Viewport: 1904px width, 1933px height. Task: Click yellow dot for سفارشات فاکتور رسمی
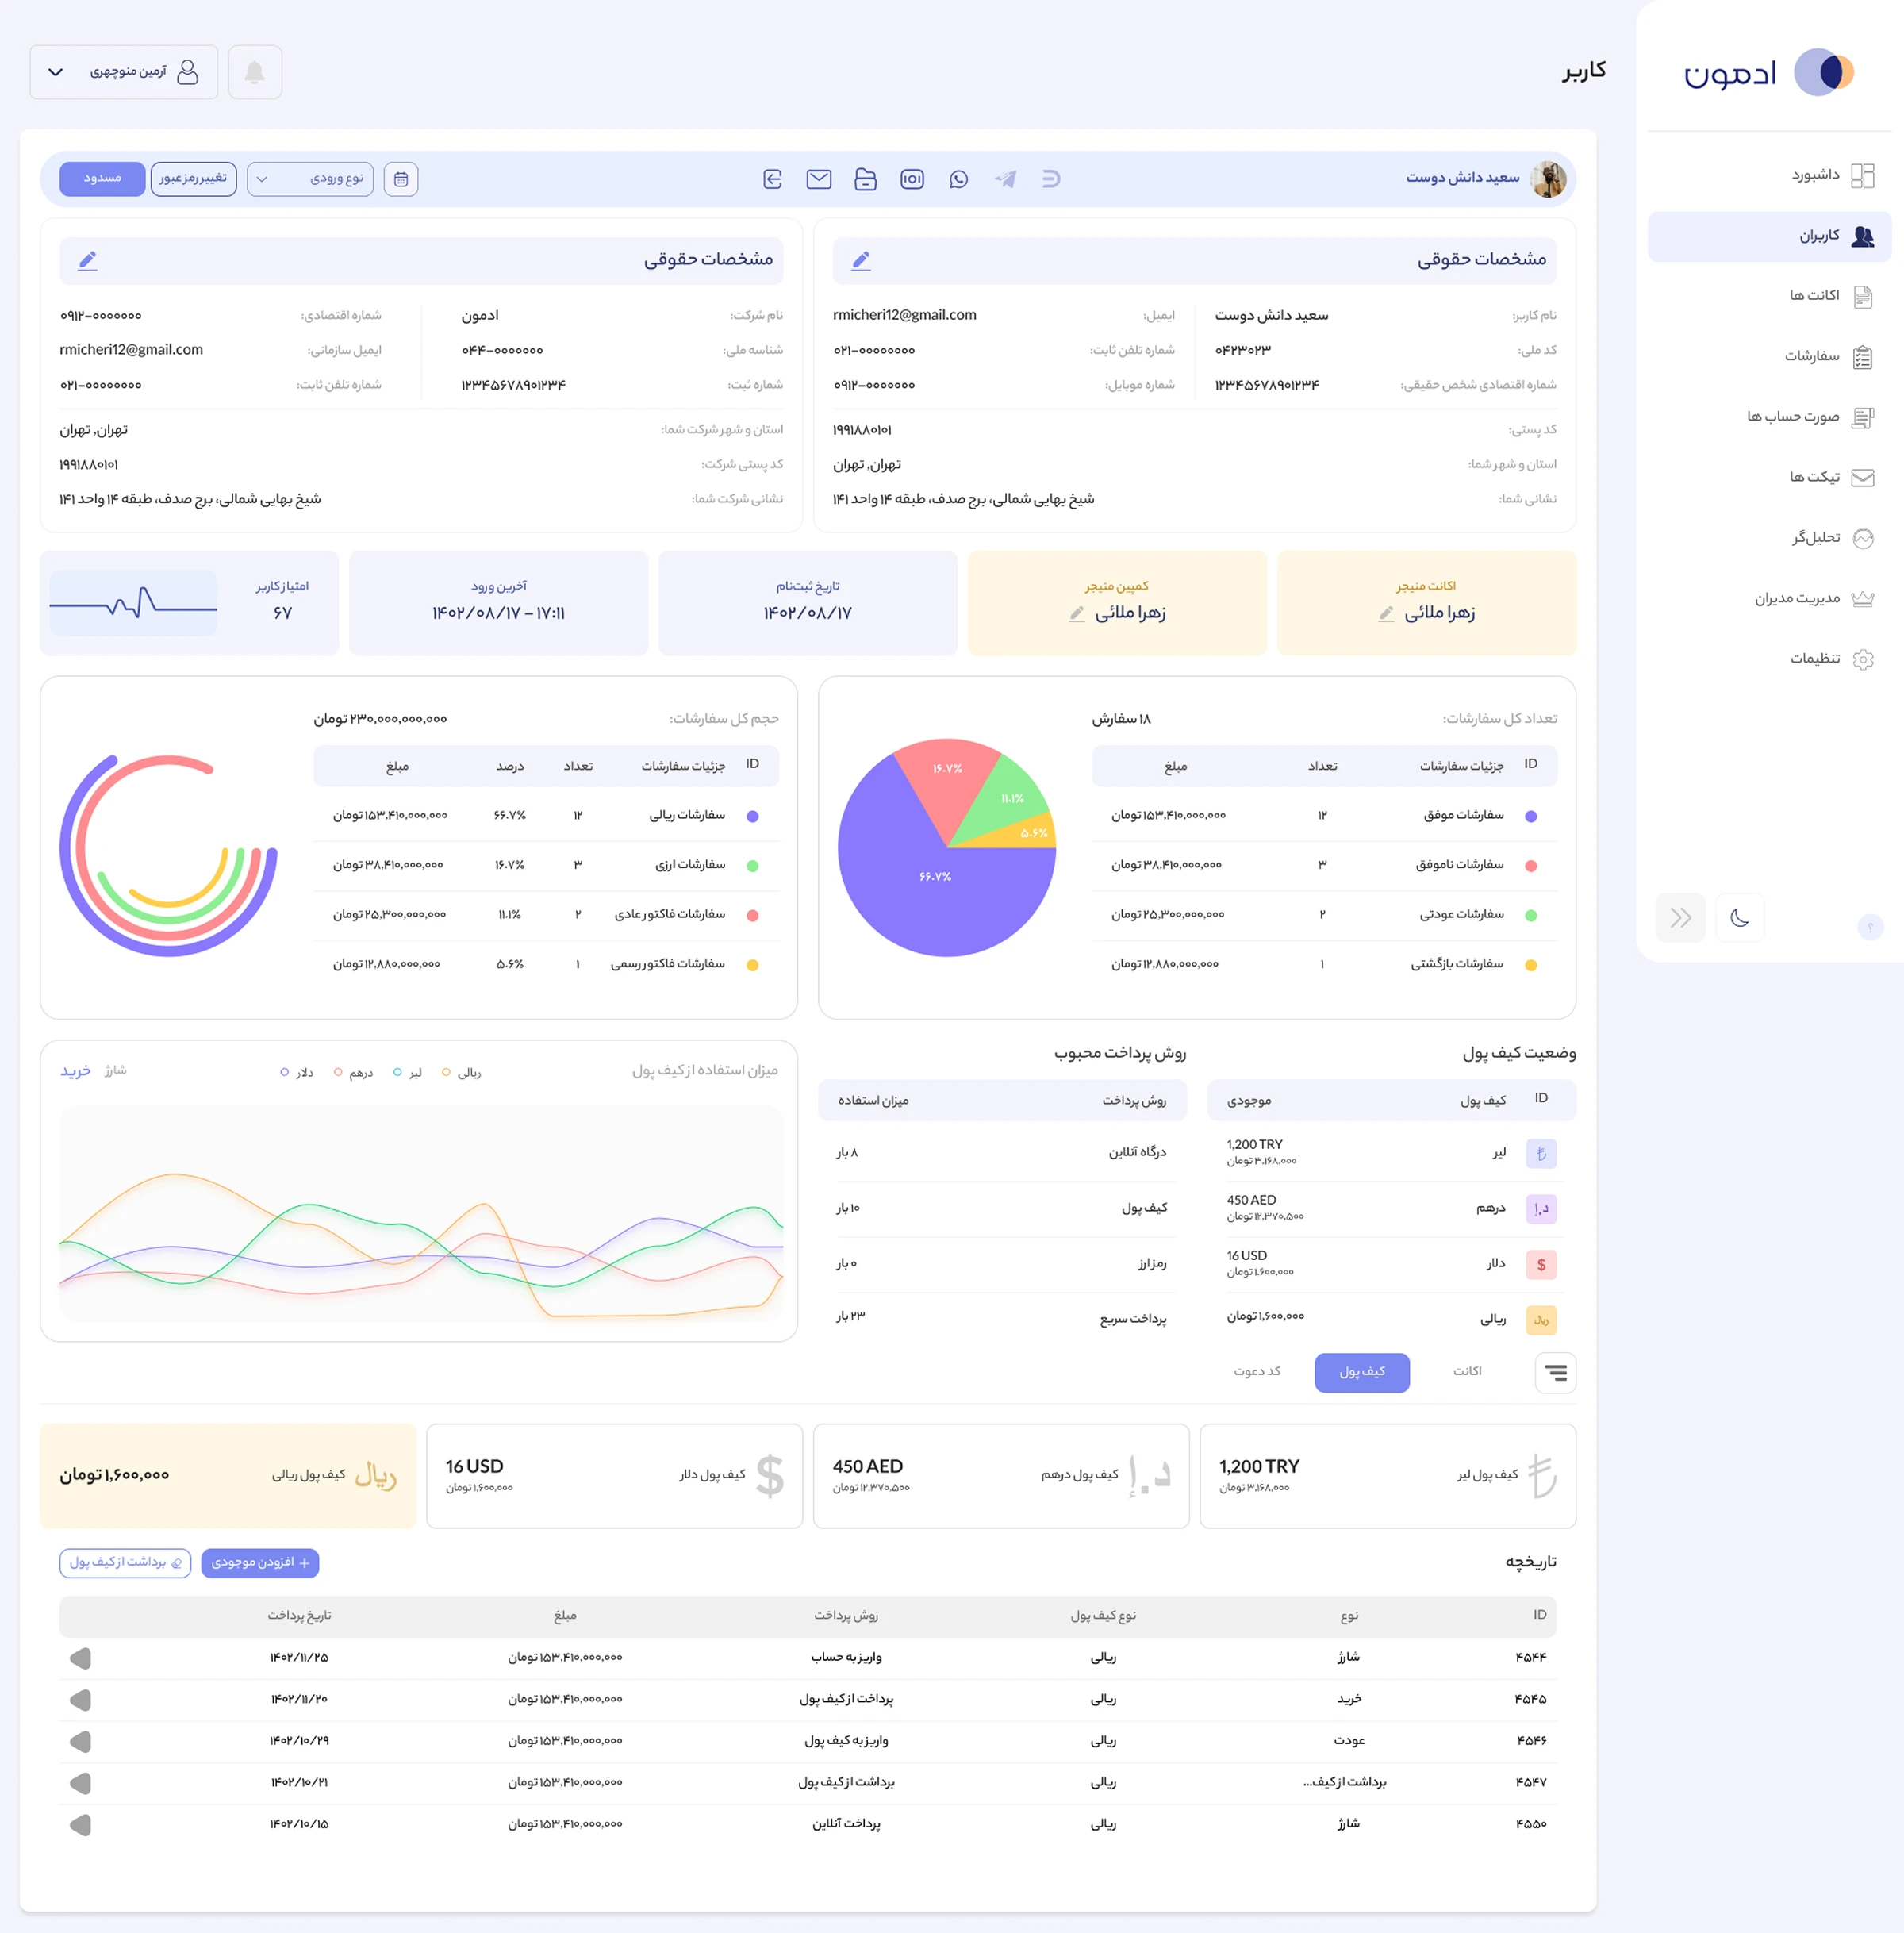click(x=753, y=965)
